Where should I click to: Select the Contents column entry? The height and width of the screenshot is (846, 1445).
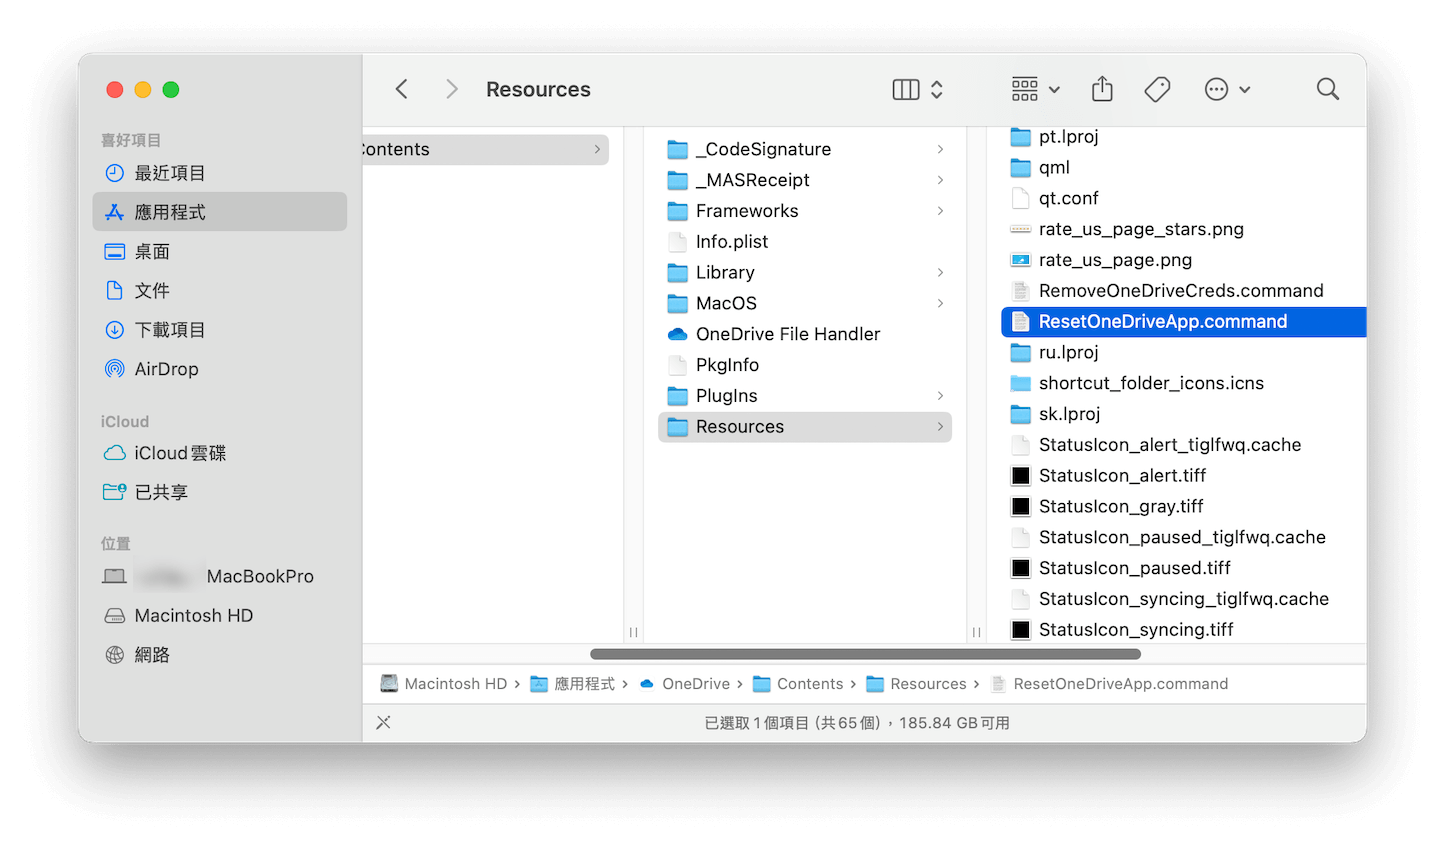(x=486, y=149)
